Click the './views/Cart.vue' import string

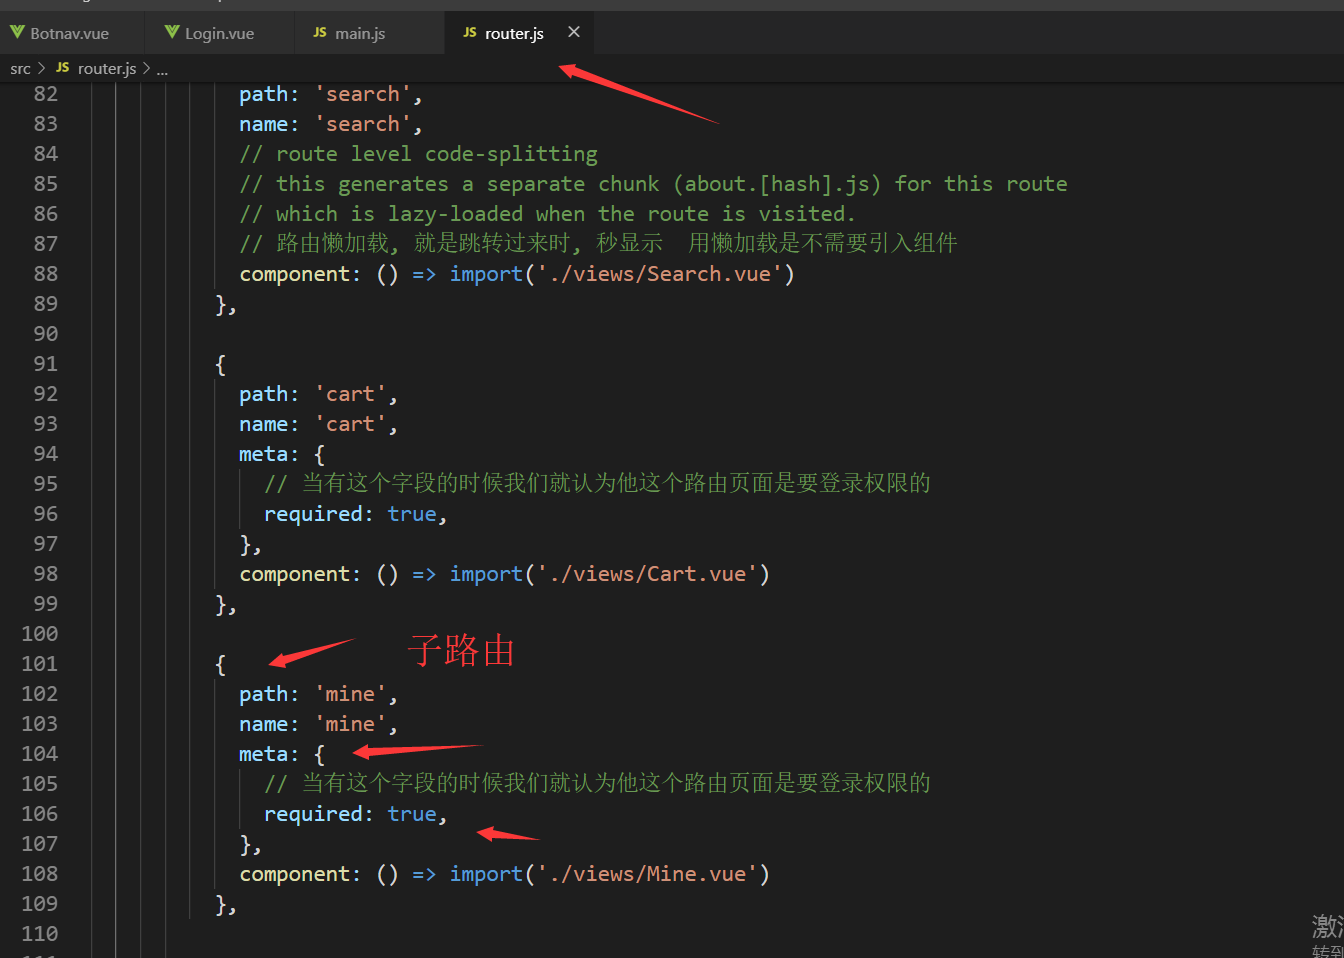tap(648, 574)
